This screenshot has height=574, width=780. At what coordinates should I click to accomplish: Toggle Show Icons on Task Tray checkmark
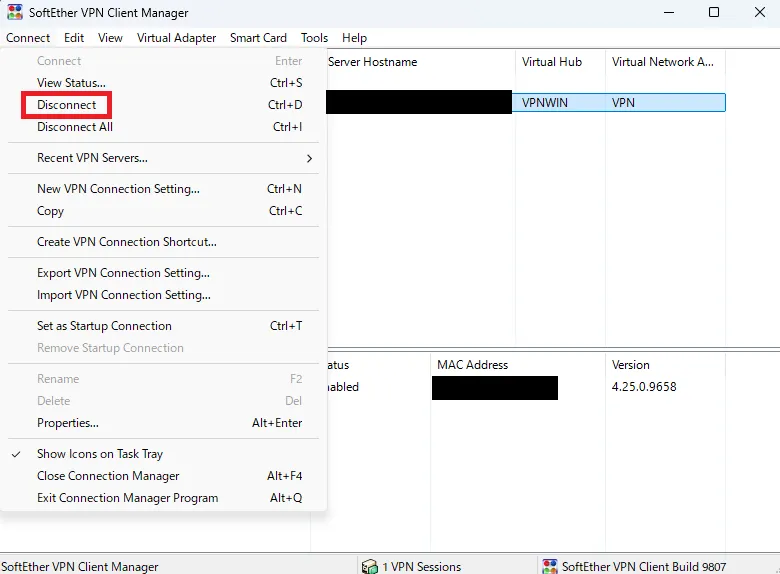click(x=16, y=454)
